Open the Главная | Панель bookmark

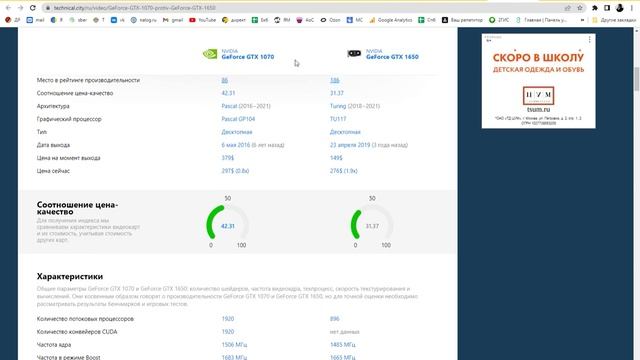pos(541,20)
